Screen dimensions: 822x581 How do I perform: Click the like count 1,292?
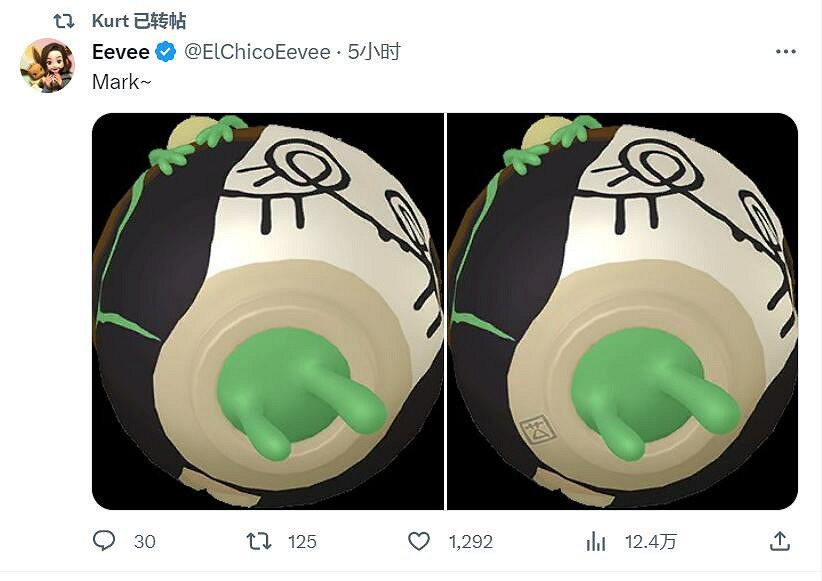471,541
